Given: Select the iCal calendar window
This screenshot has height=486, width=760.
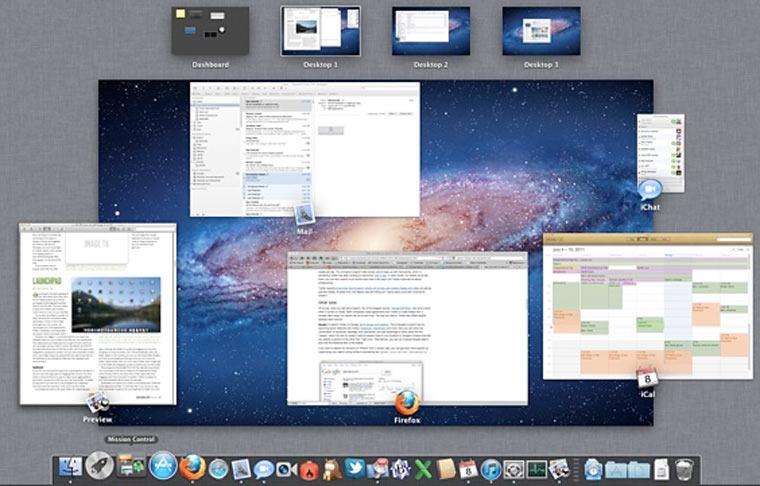Looking at the screenshot, I should [x=648, y=306].
